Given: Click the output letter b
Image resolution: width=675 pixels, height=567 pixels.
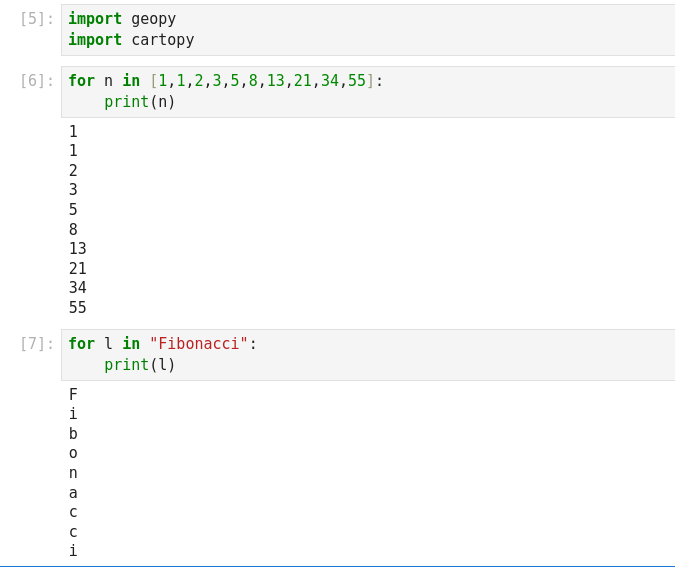Looking at the screenshot, I should [x=73, y=434].
